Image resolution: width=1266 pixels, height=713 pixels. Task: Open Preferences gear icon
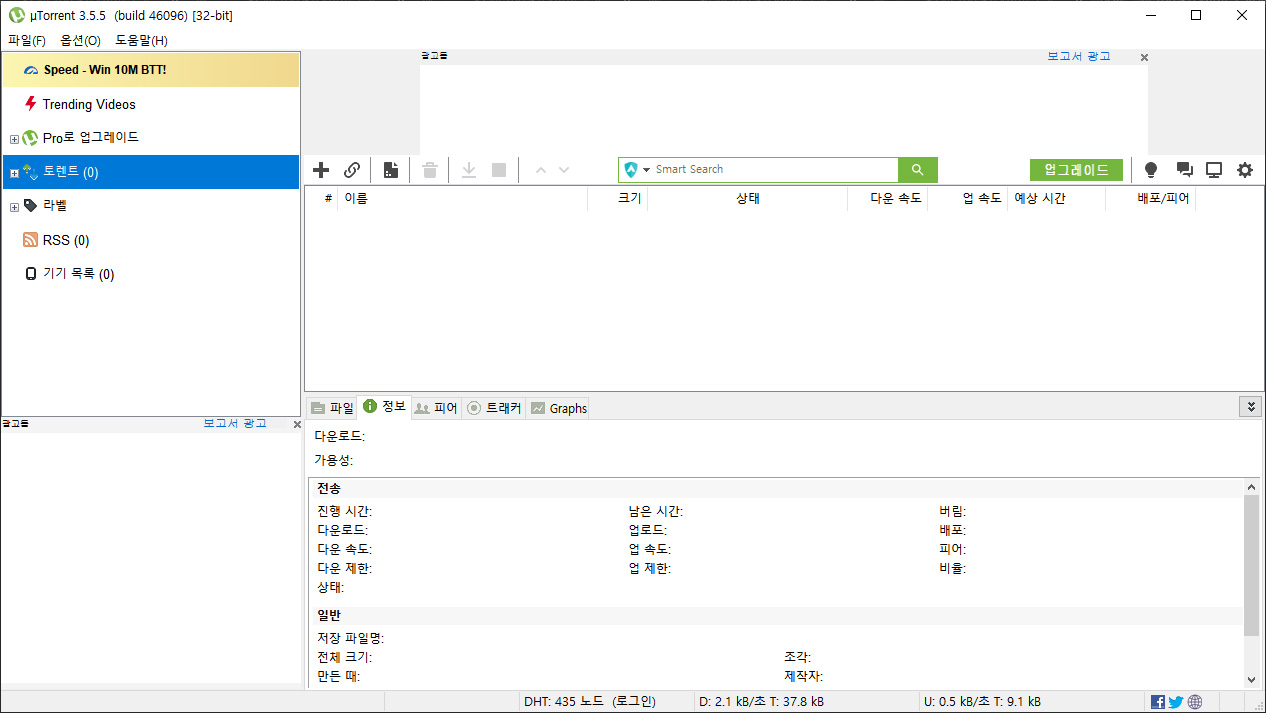[1245, 170]
